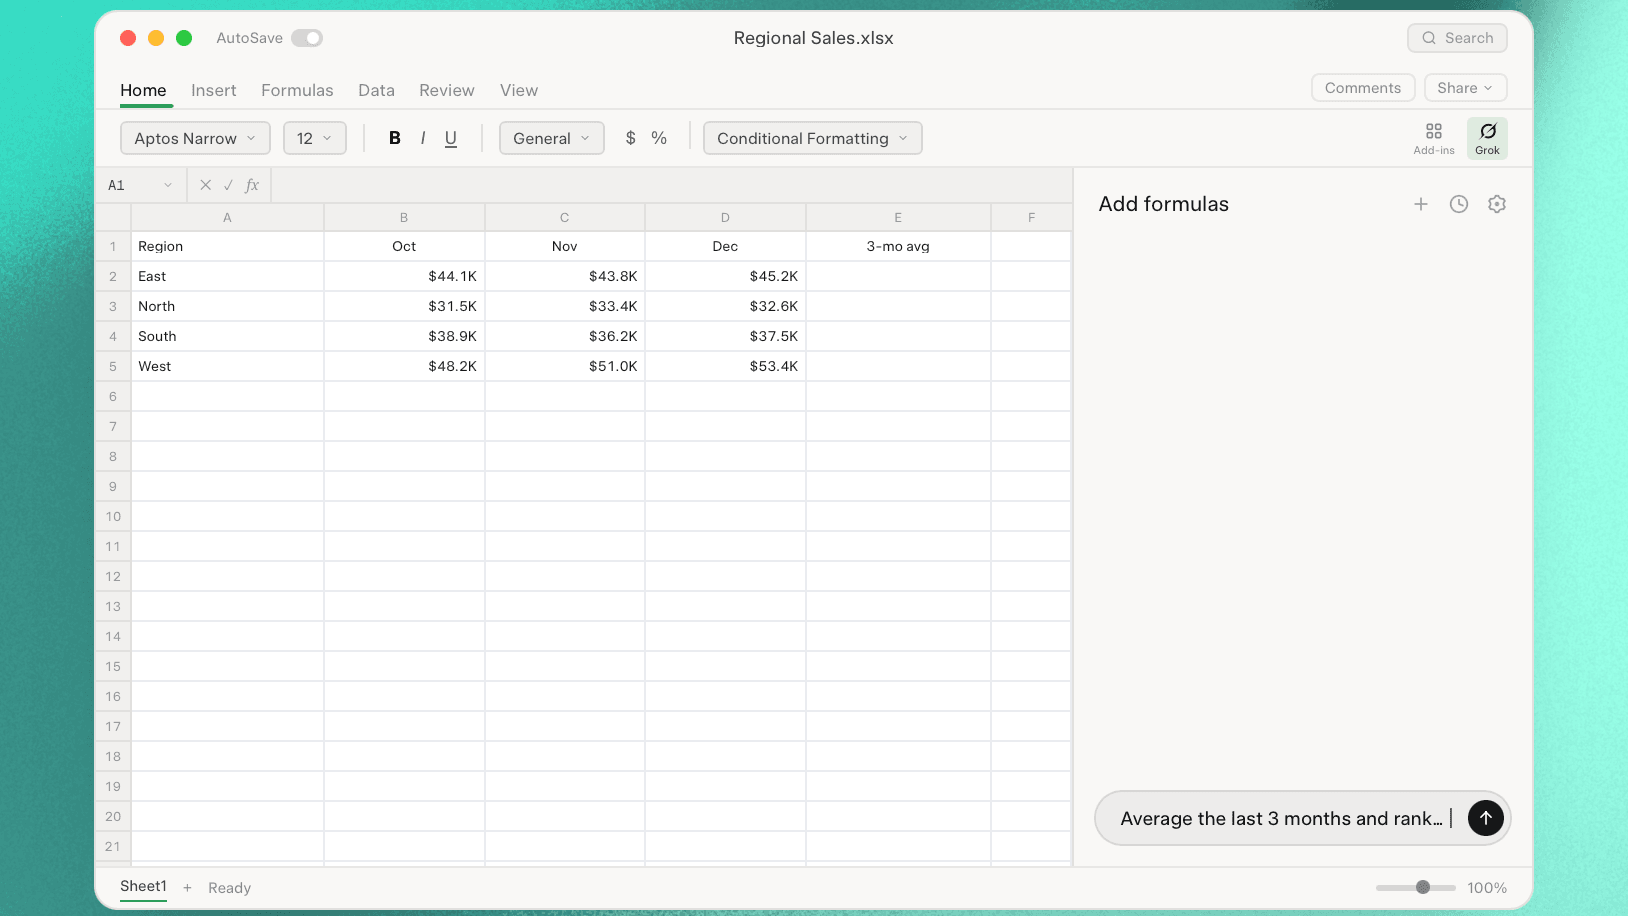
Task: Select cell with value $51.0K
Action: pos(565,366)
